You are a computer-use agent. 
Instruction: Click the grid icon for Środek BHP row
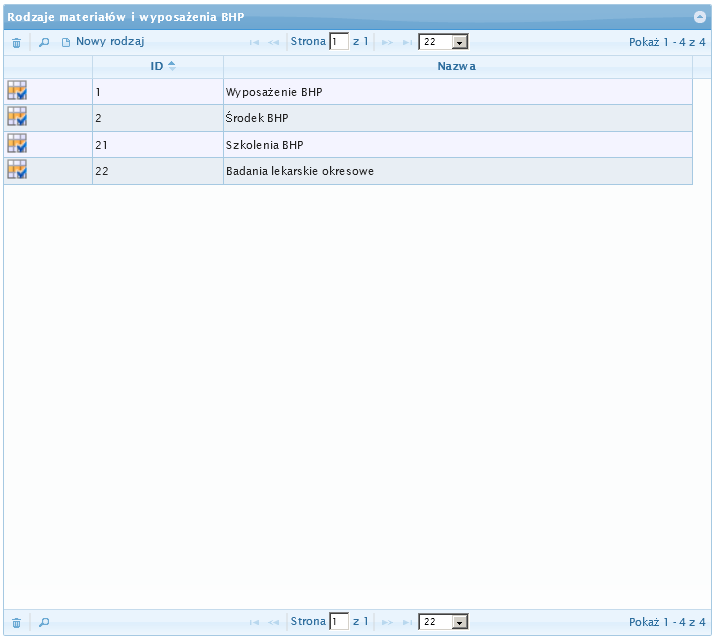pos(17,116)
